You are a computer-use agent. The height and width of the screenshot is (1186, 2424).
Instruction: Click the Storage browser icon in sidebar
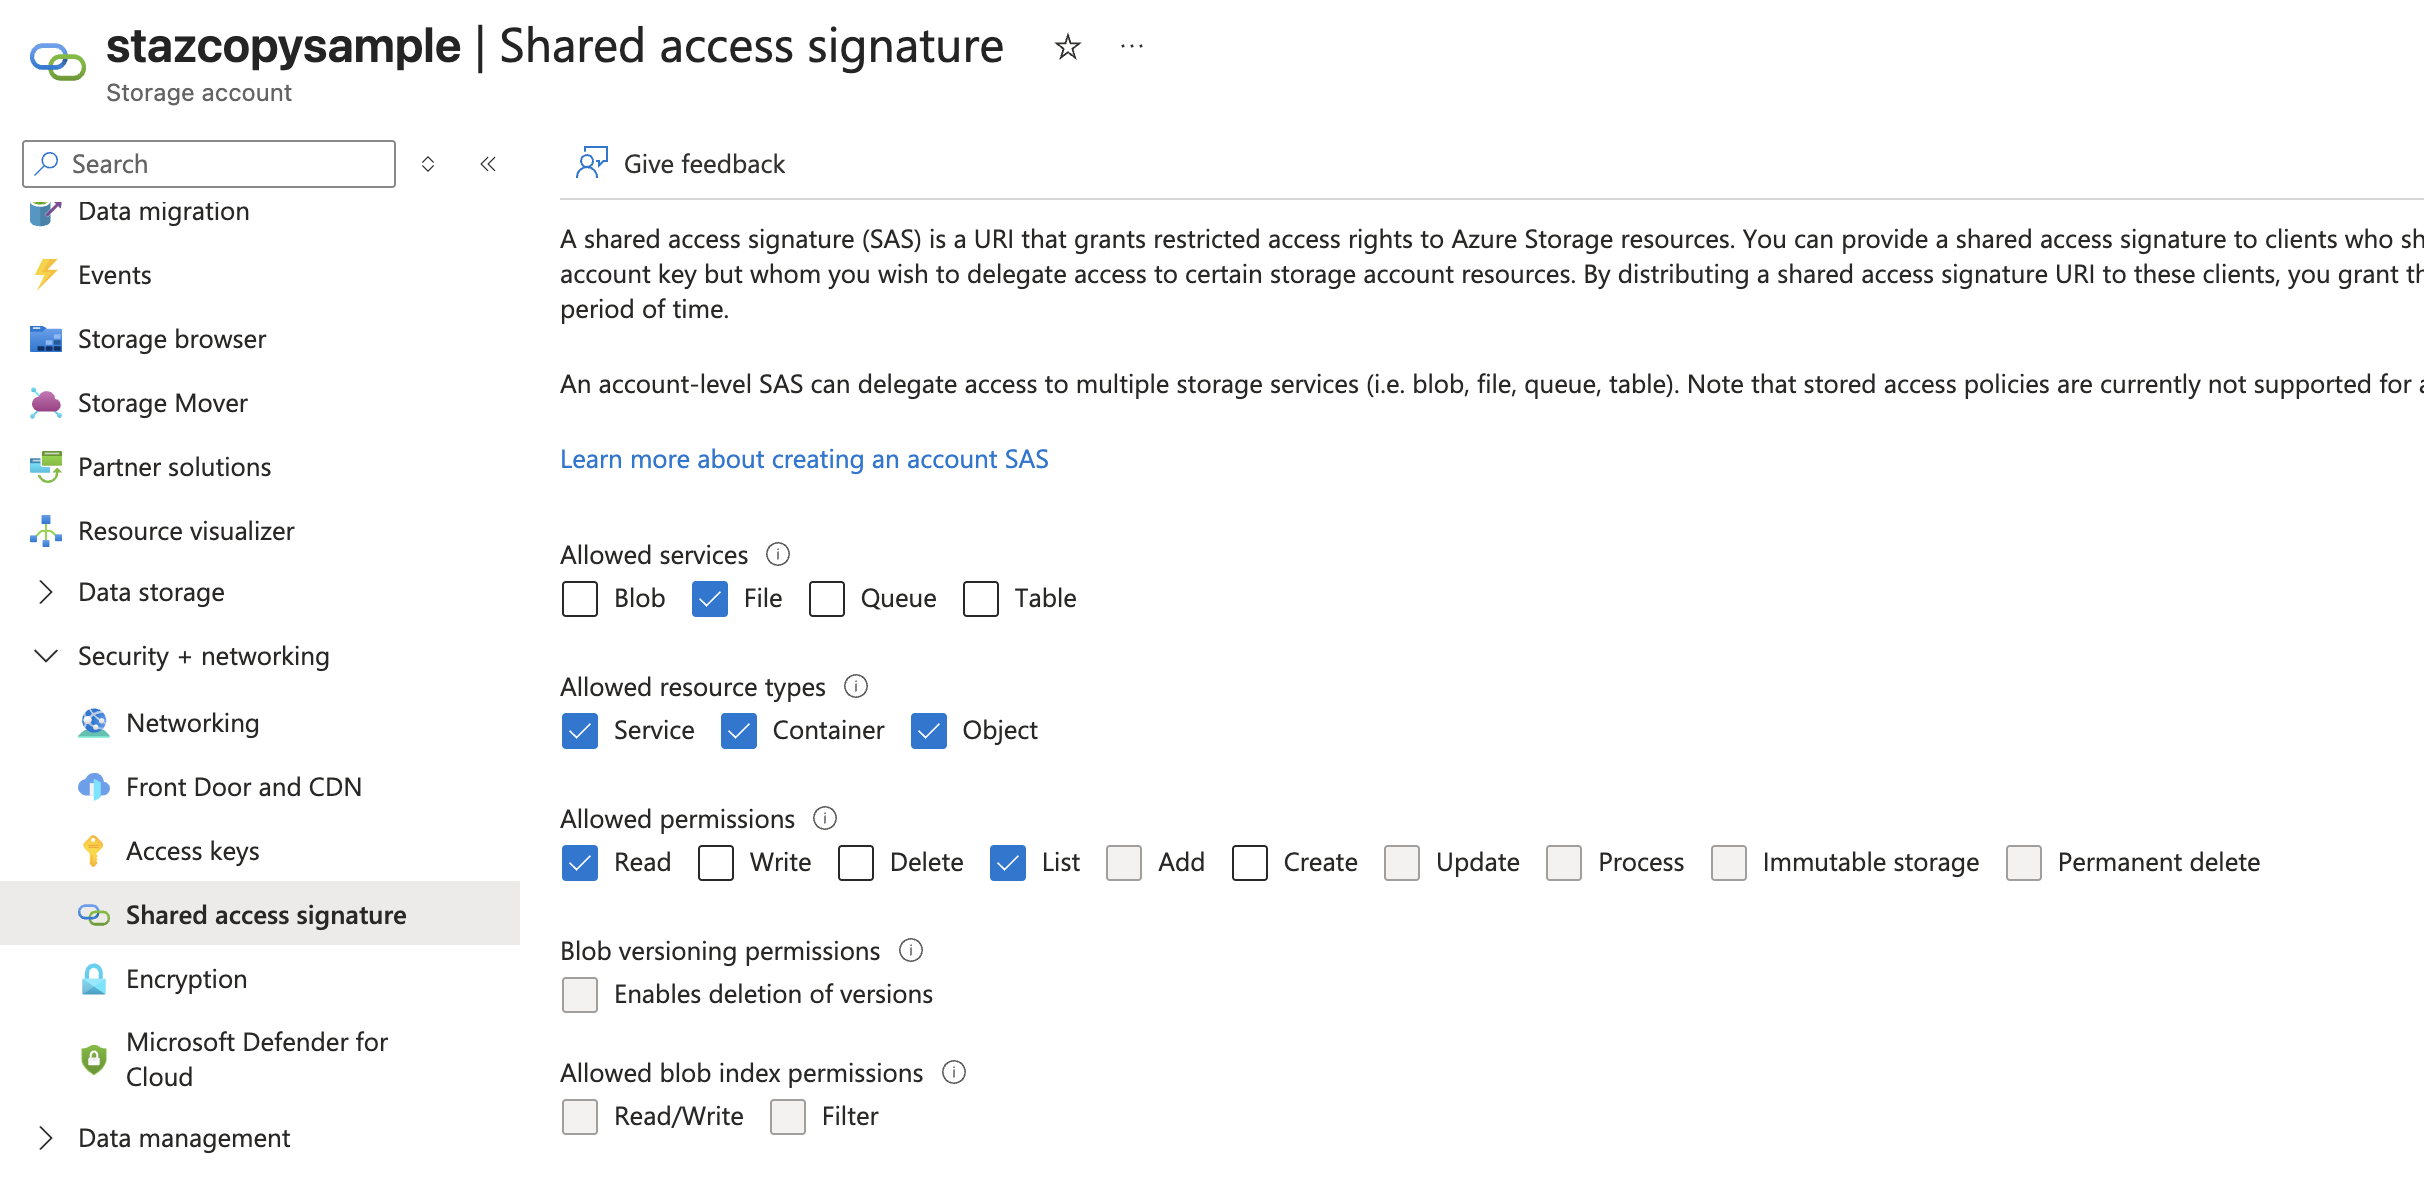pyautogui.click(x=45, y=339)
